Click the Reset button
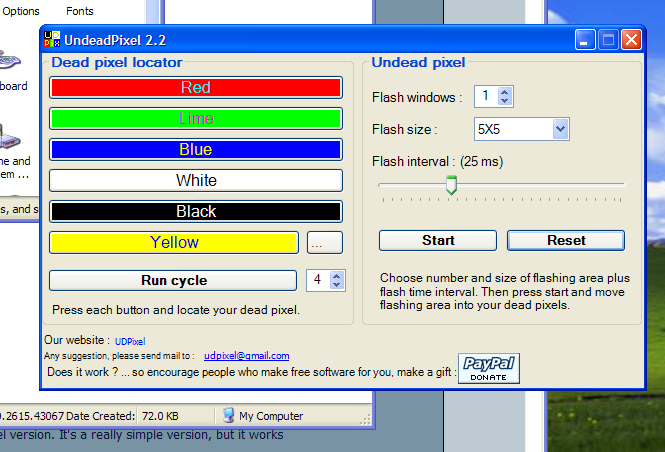 566,240
